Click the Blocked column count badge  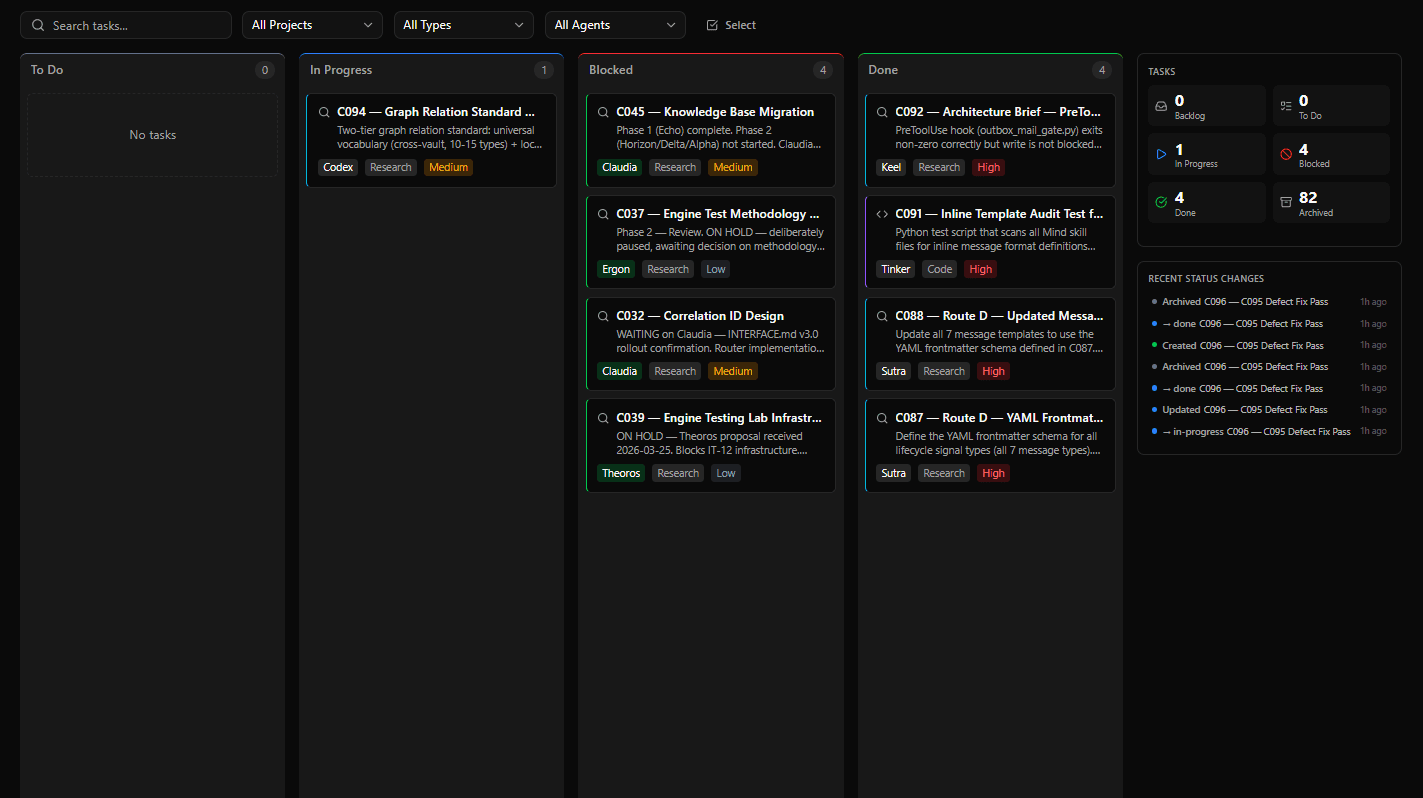click(x=823, y=70)
